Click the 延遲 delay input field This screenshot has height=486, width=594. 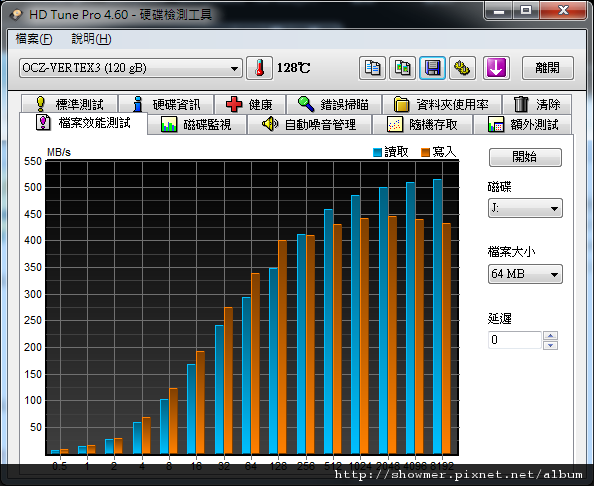tap(514, 340)
